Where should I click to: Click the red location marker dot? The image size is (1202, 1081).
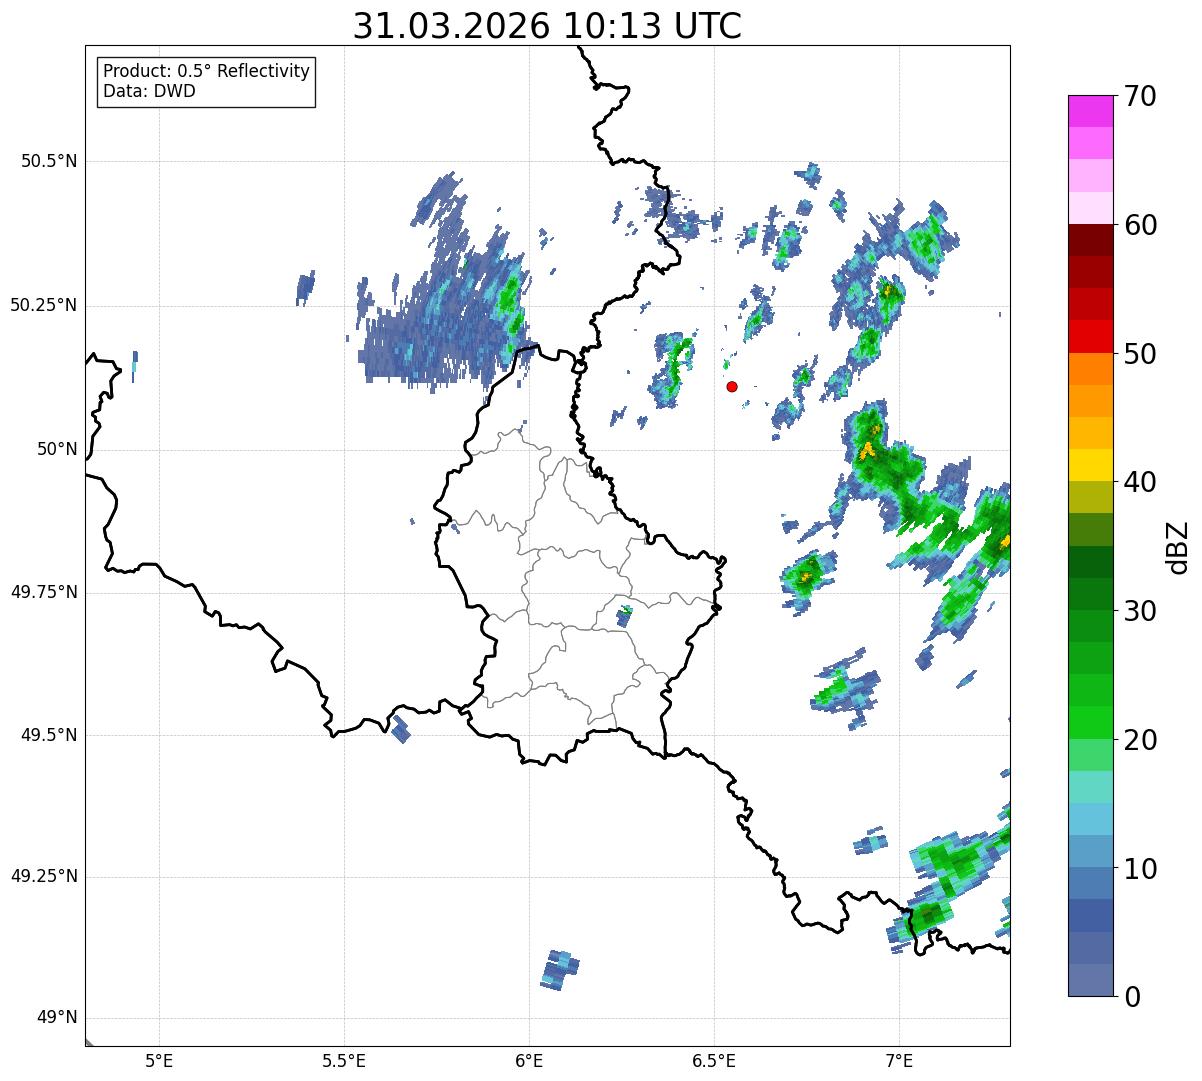732,386
